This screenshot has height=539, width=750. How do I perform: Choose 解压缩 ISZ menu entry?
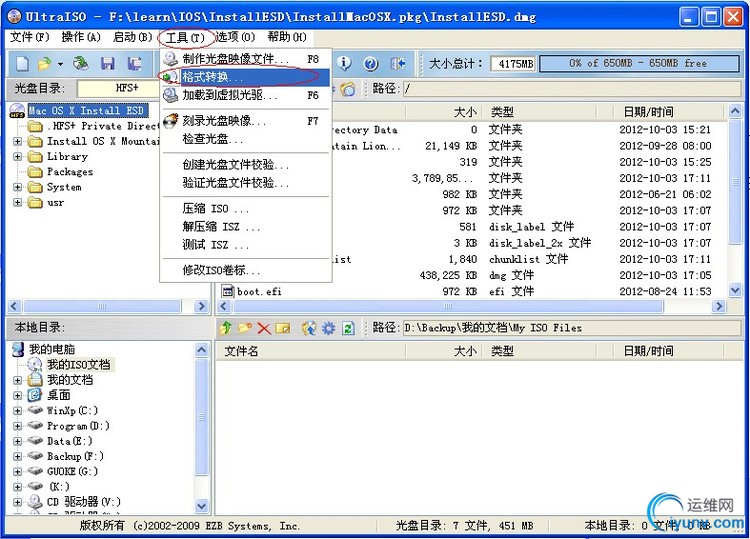(x=245, y=227)
